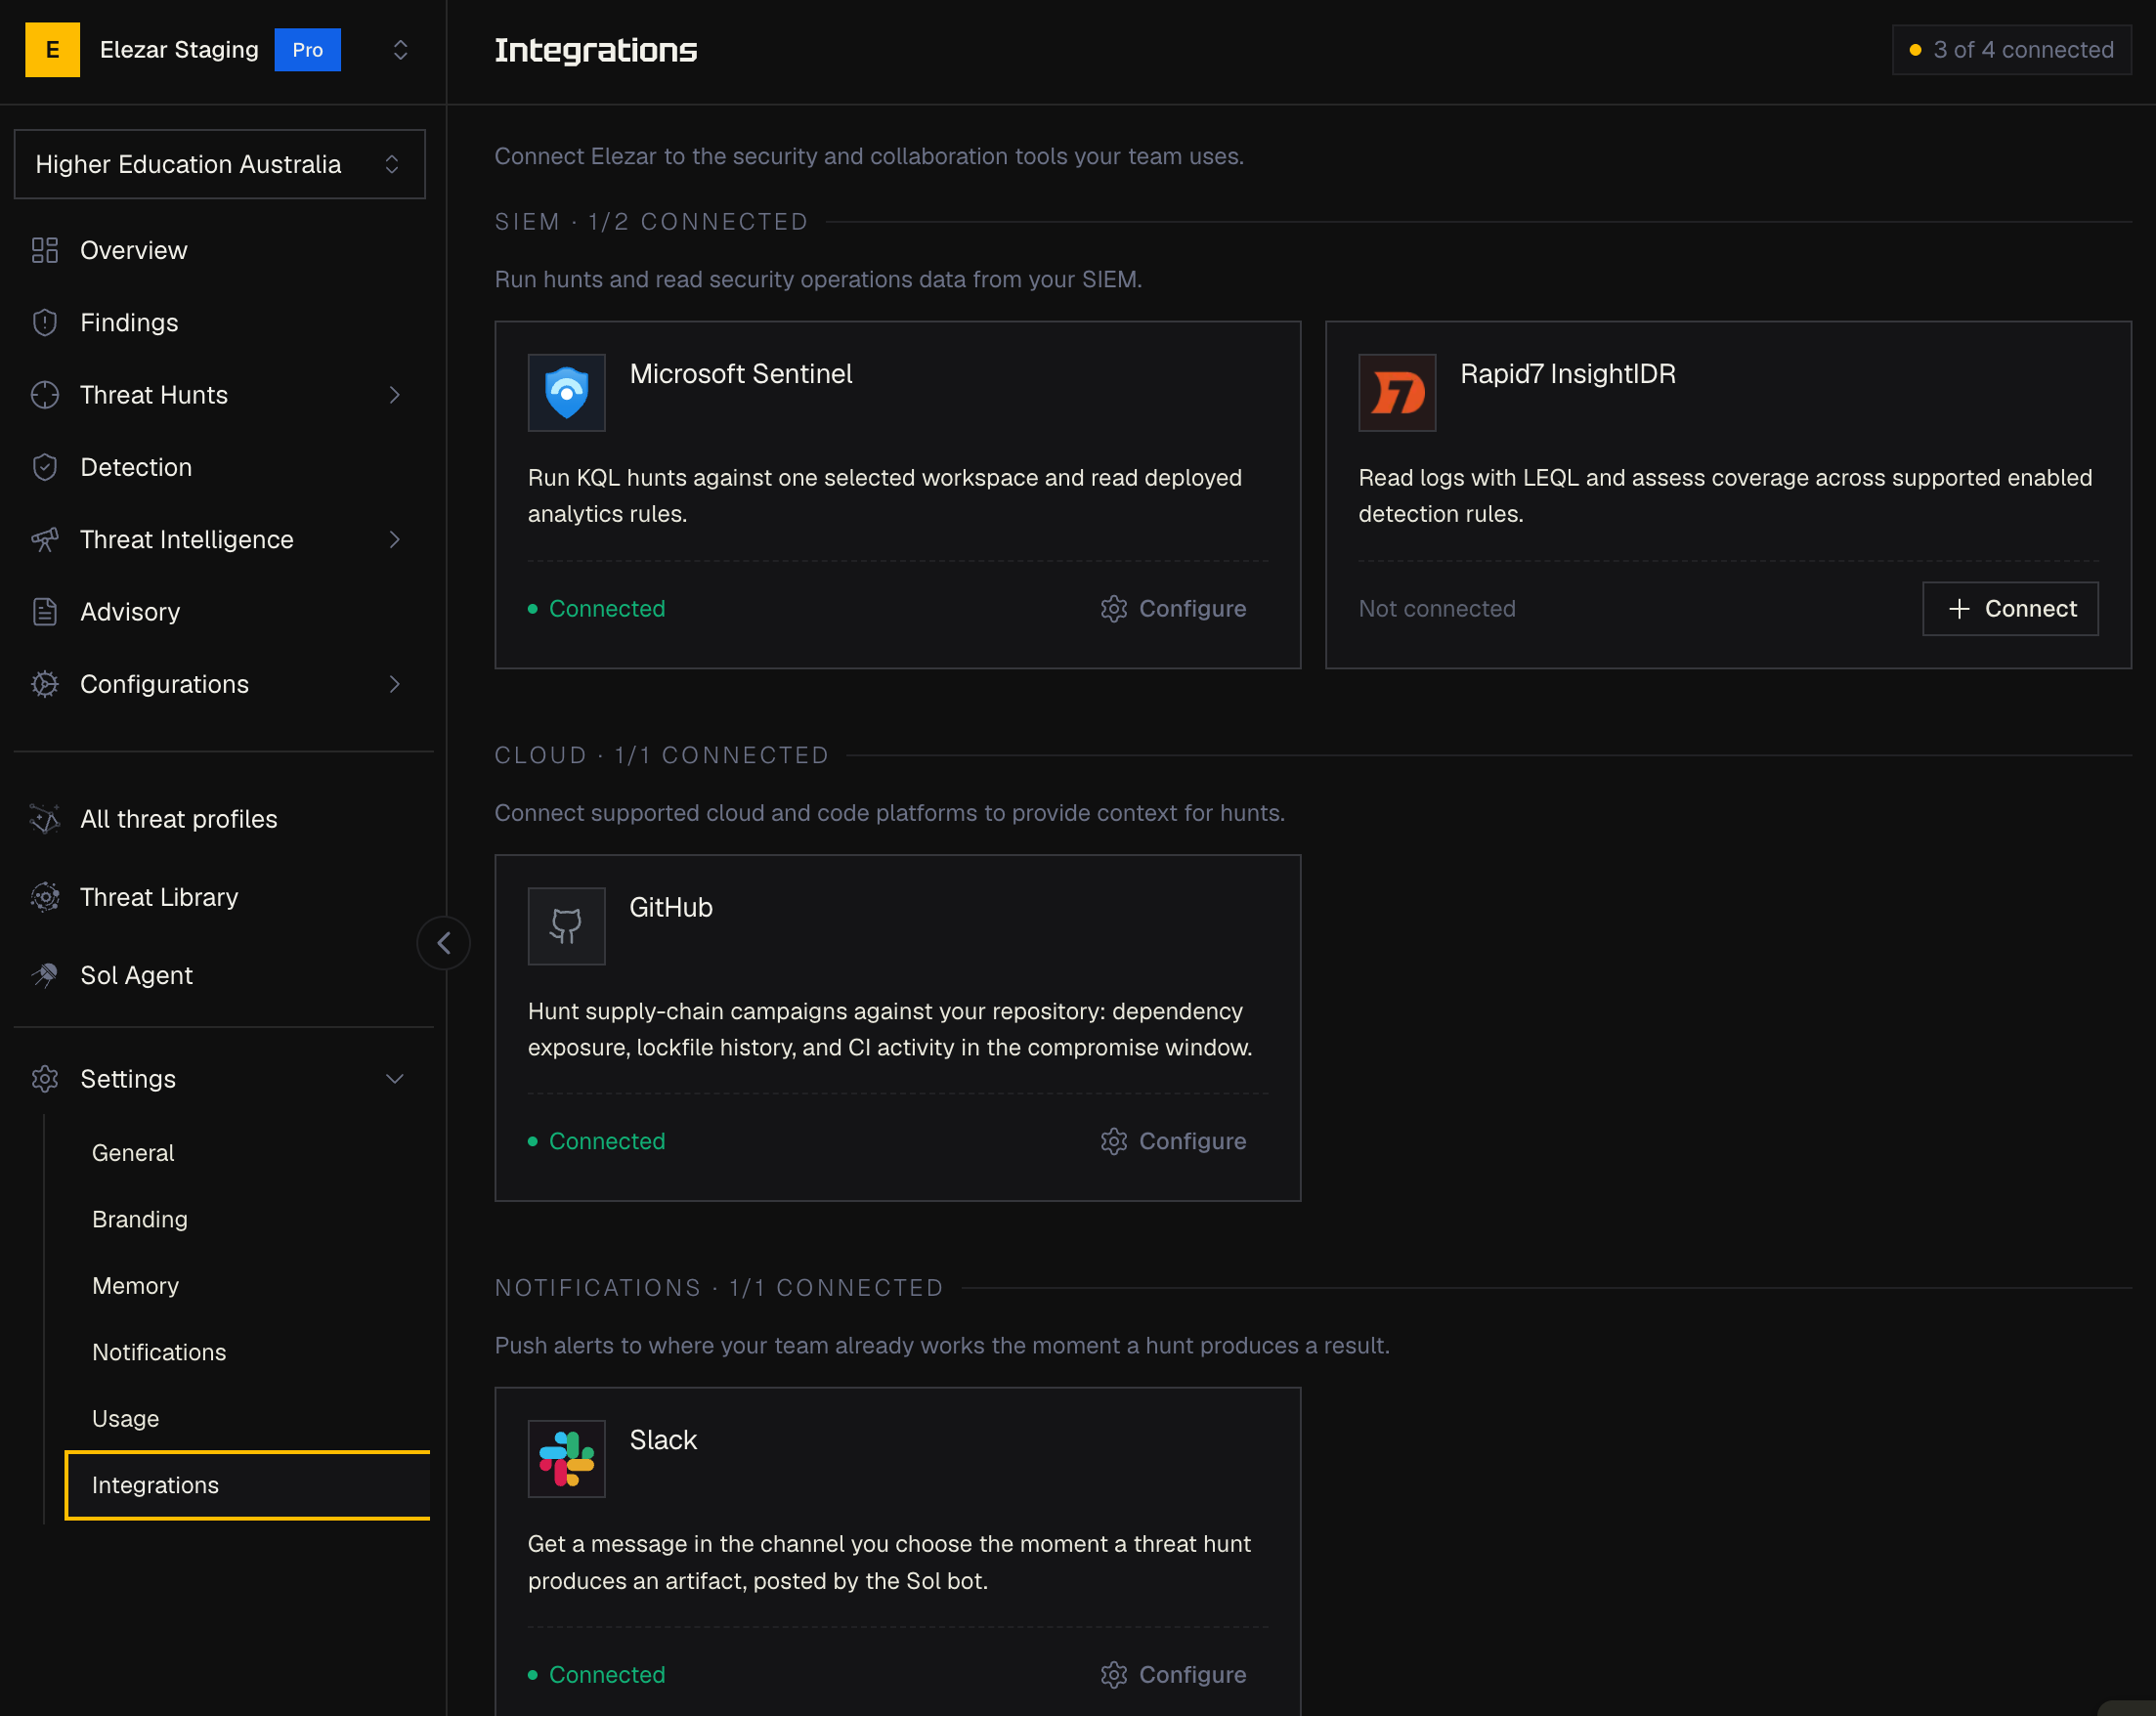Expand the Threat Intelligence submenu chevron
This screenshot has height=1716, width=2156.
pyautogui.click(x=394, y=539)
